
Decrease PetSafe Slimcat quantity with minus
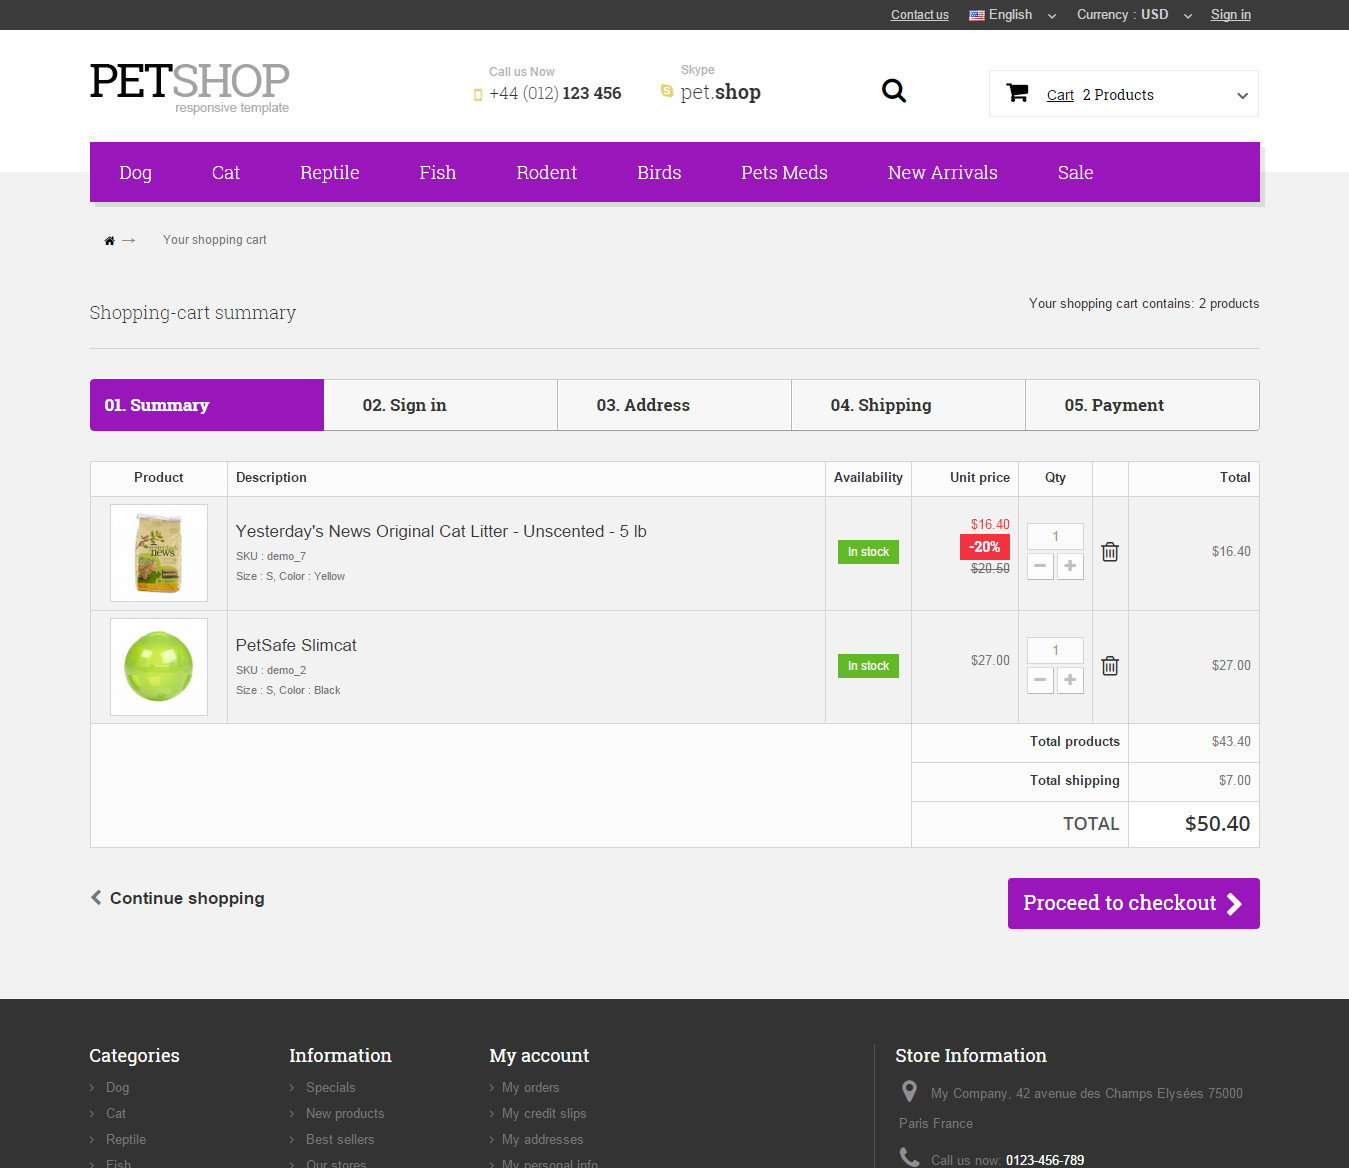click(x=1040, y=680)
